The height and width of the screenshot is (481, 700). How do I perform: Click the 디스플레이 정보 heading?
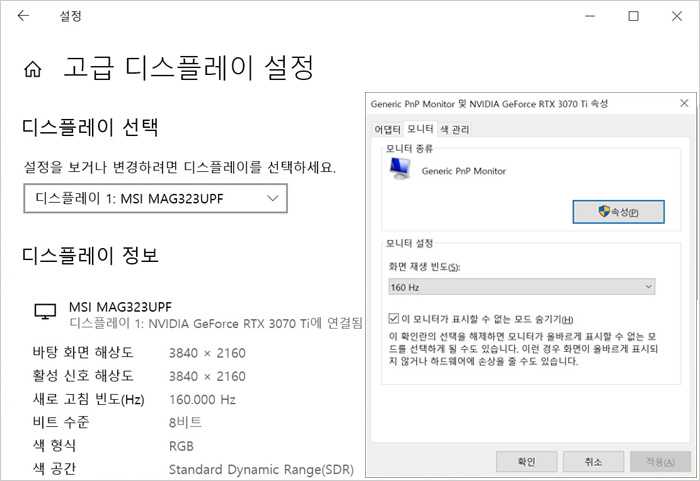[91, 255]
